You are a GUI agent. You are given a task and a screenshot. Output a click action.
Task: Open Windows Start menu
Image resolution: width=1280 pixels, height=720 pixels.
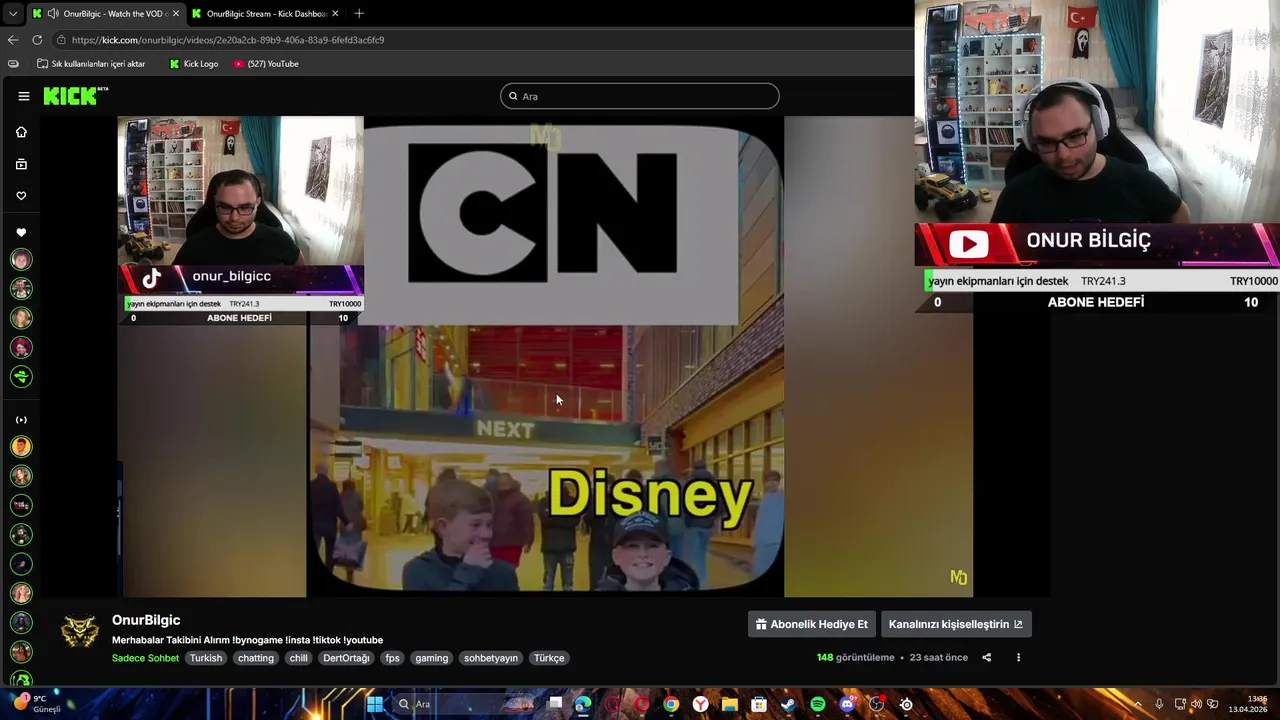pos(375,704)
